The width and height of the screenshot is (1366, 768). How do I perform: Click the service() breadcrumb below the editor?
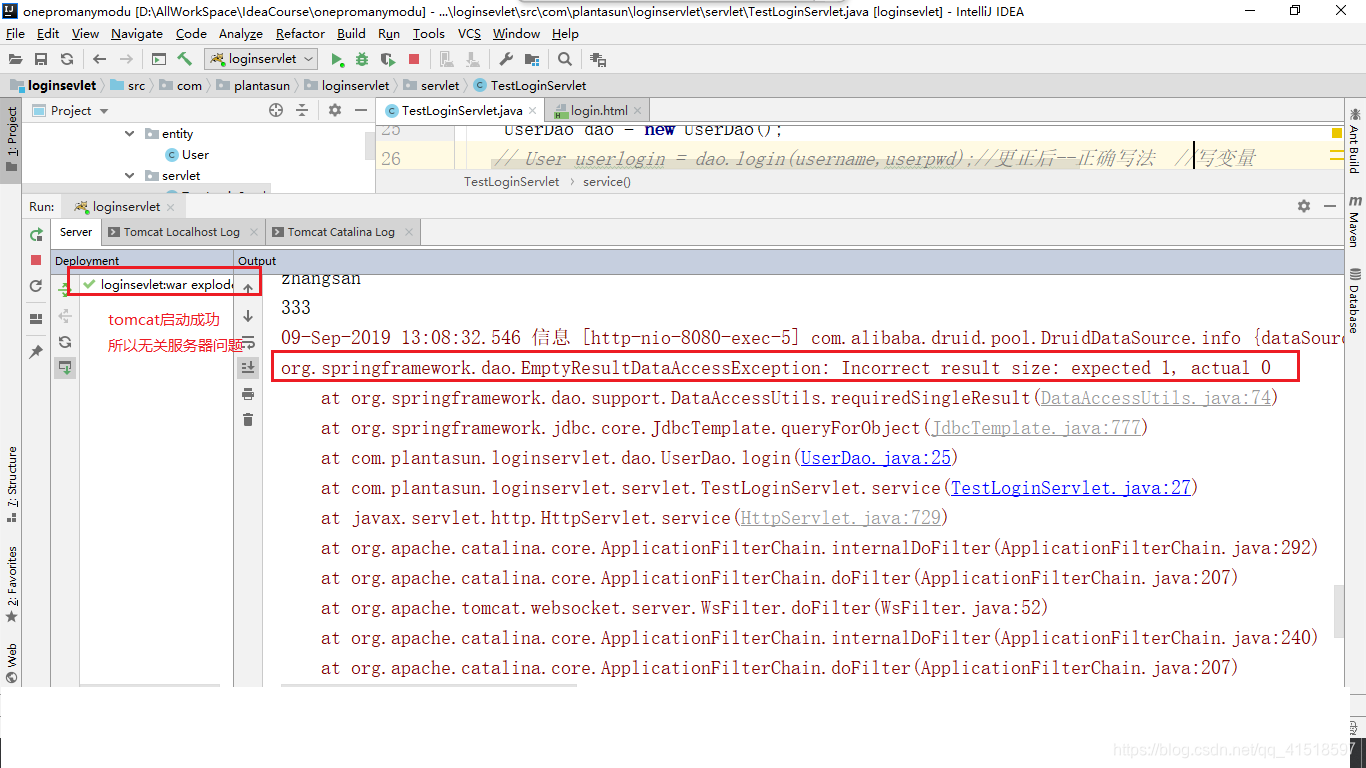pos(607,182)
